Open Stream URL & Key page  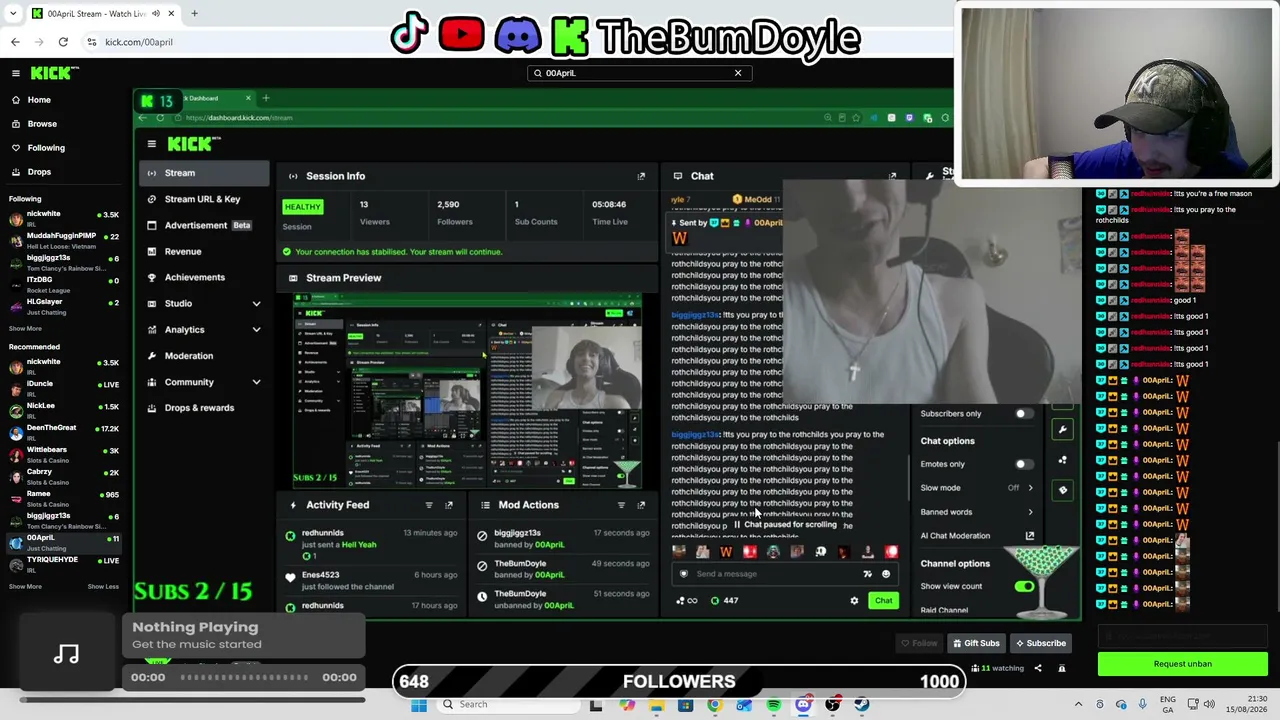coord(205,199)
